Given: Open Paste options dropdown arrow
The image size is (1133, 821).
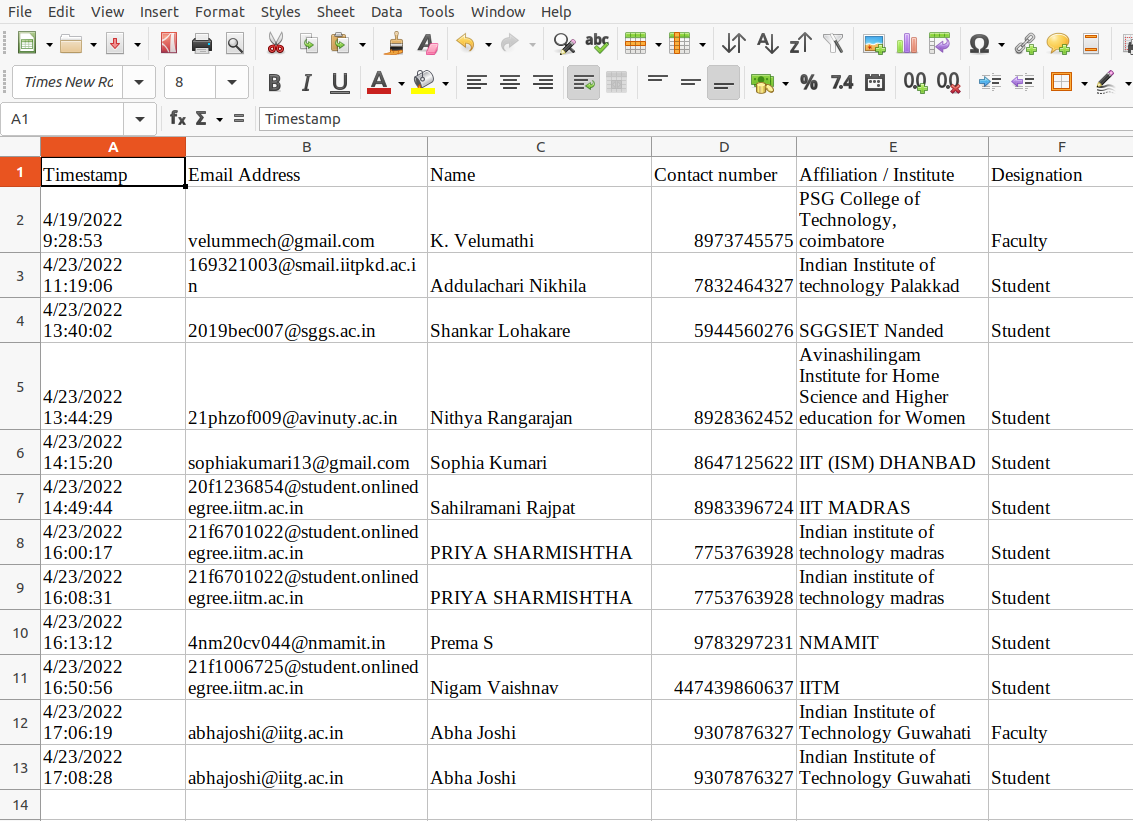Looking at the screenshot, I should click(x=362, y=45).
